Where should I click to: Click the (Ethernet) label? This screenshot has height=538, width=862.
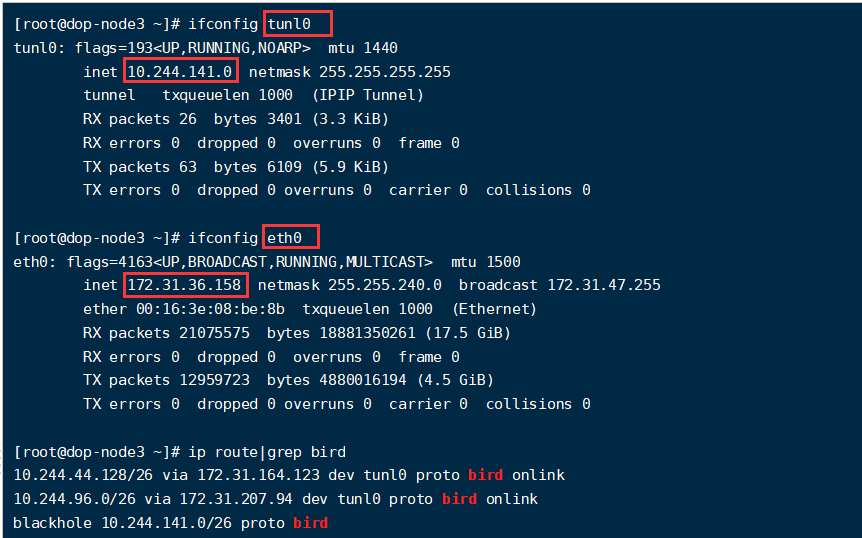coord(494,309)
